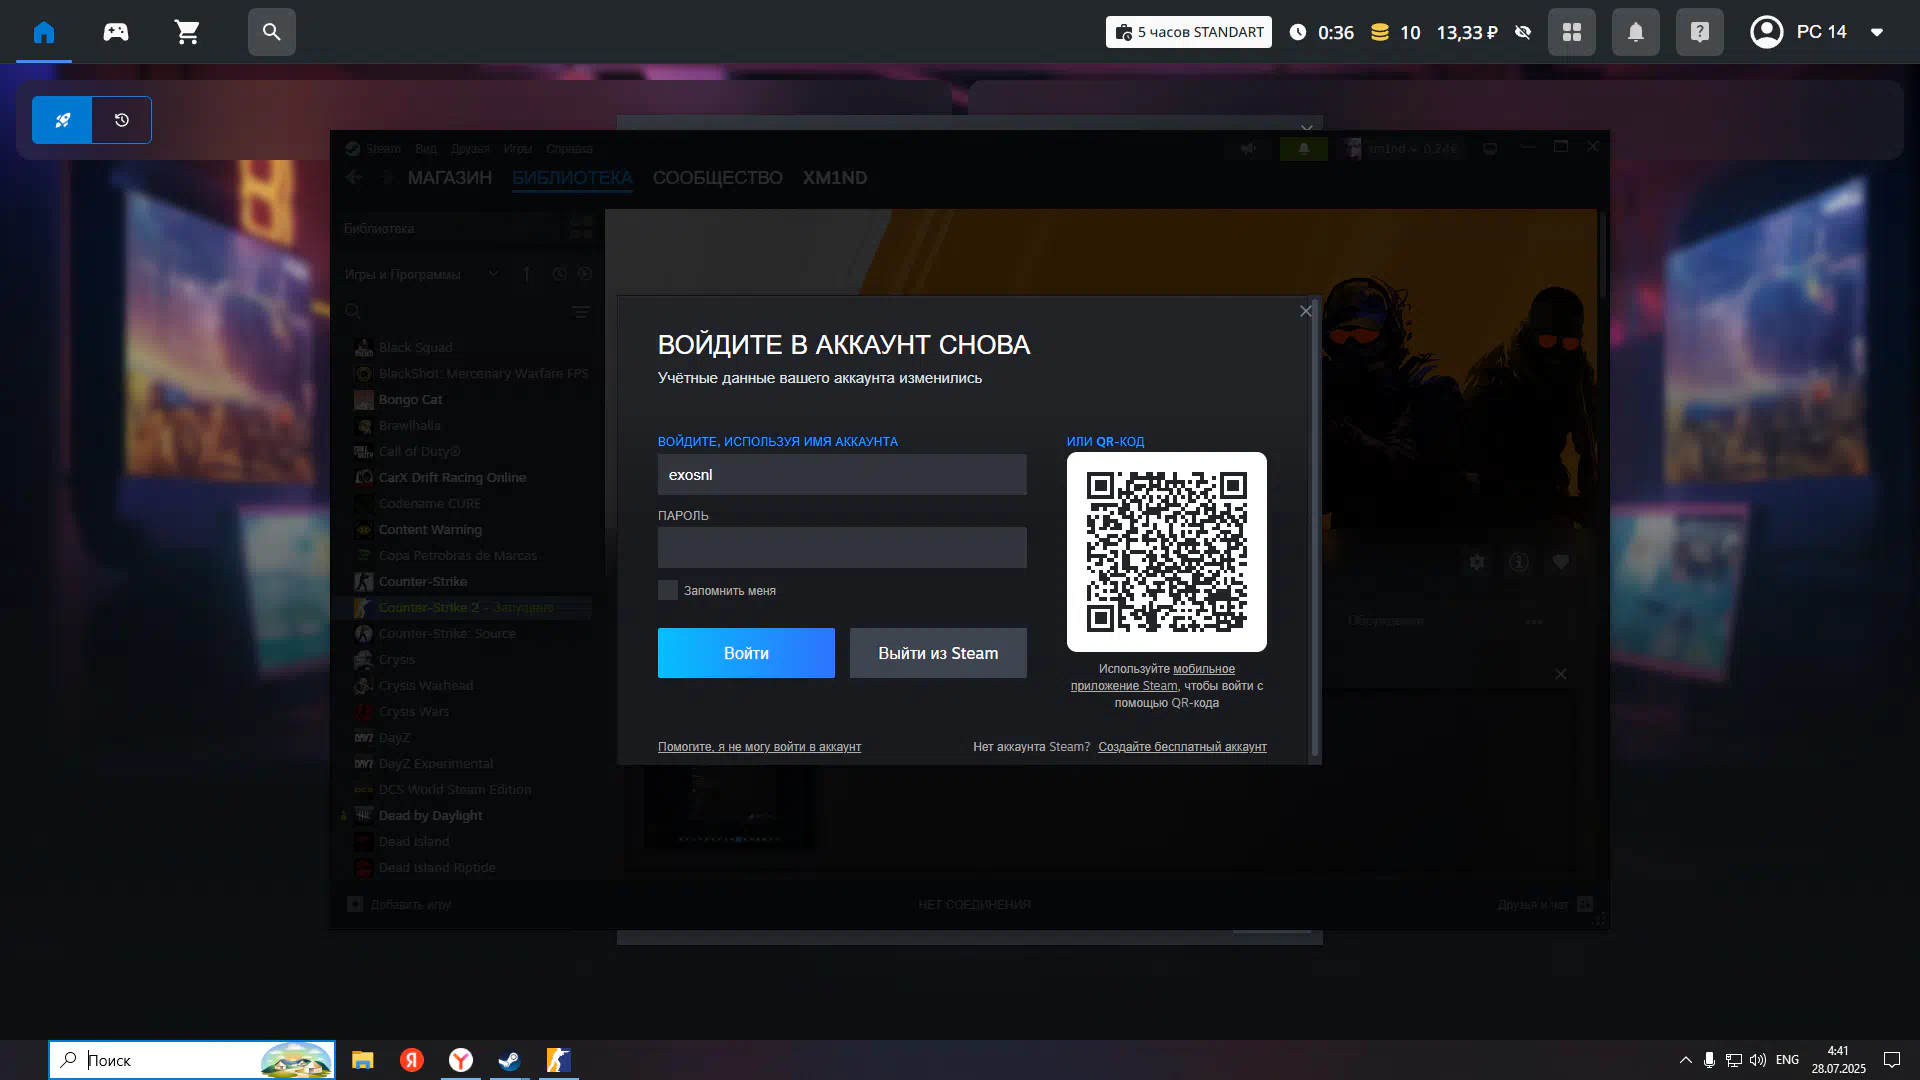Click favorite heart icon
Image resolution: width=1920 pixels, height=1080 pixels.
click(x=1561, y=562)
